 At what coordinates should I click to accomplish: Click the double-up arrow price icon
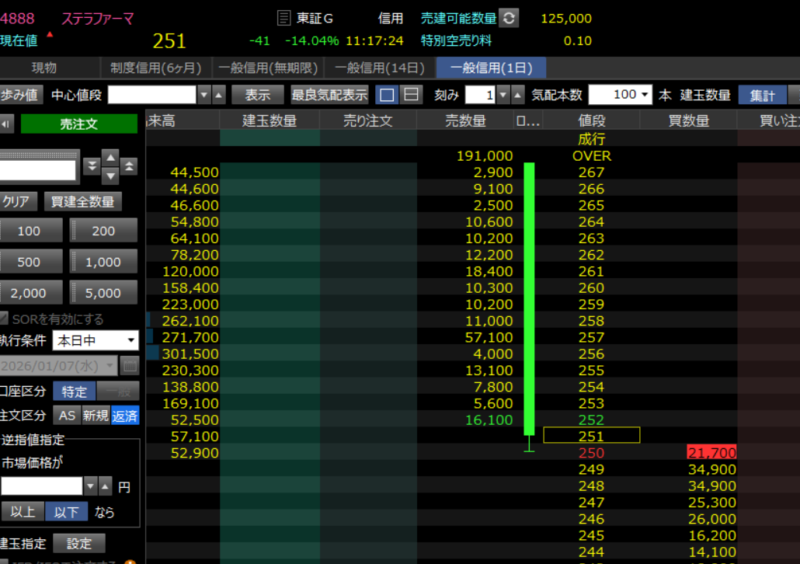tap(129, 165)
